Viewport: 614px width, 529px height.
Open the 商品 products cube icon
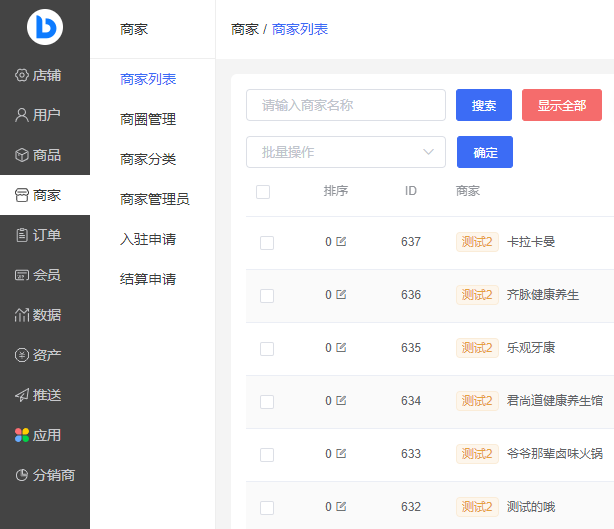click(22, 155)
